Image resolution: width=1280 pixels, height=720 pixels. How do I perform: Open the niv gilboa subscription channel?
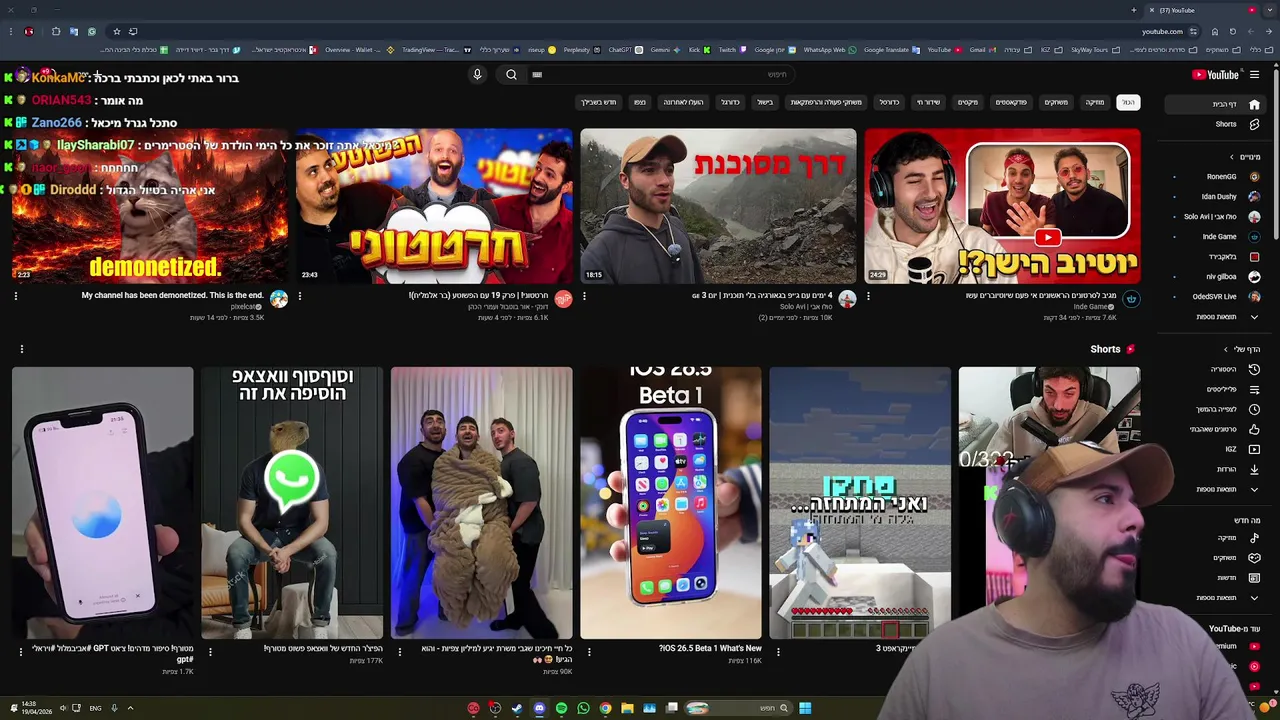(x=1213, y=277)
